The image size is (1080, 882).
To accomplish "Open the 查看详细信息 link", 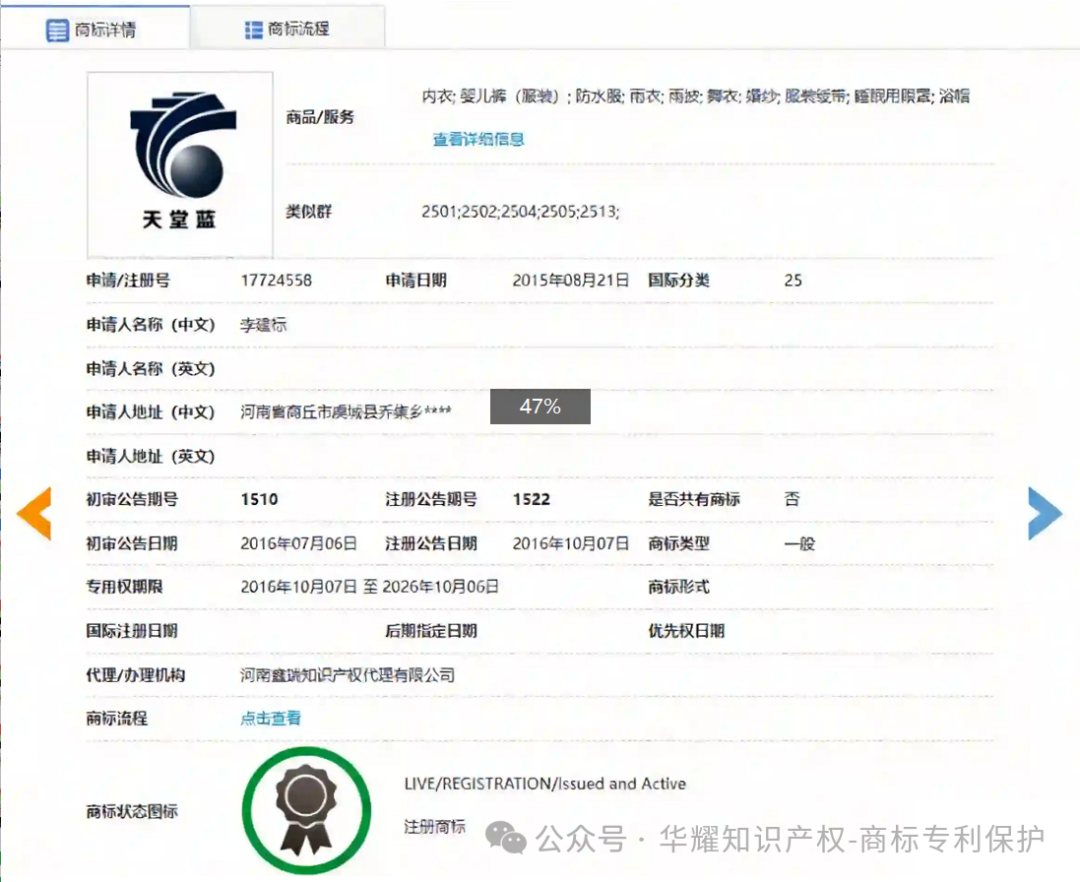I will coord(478,139).
